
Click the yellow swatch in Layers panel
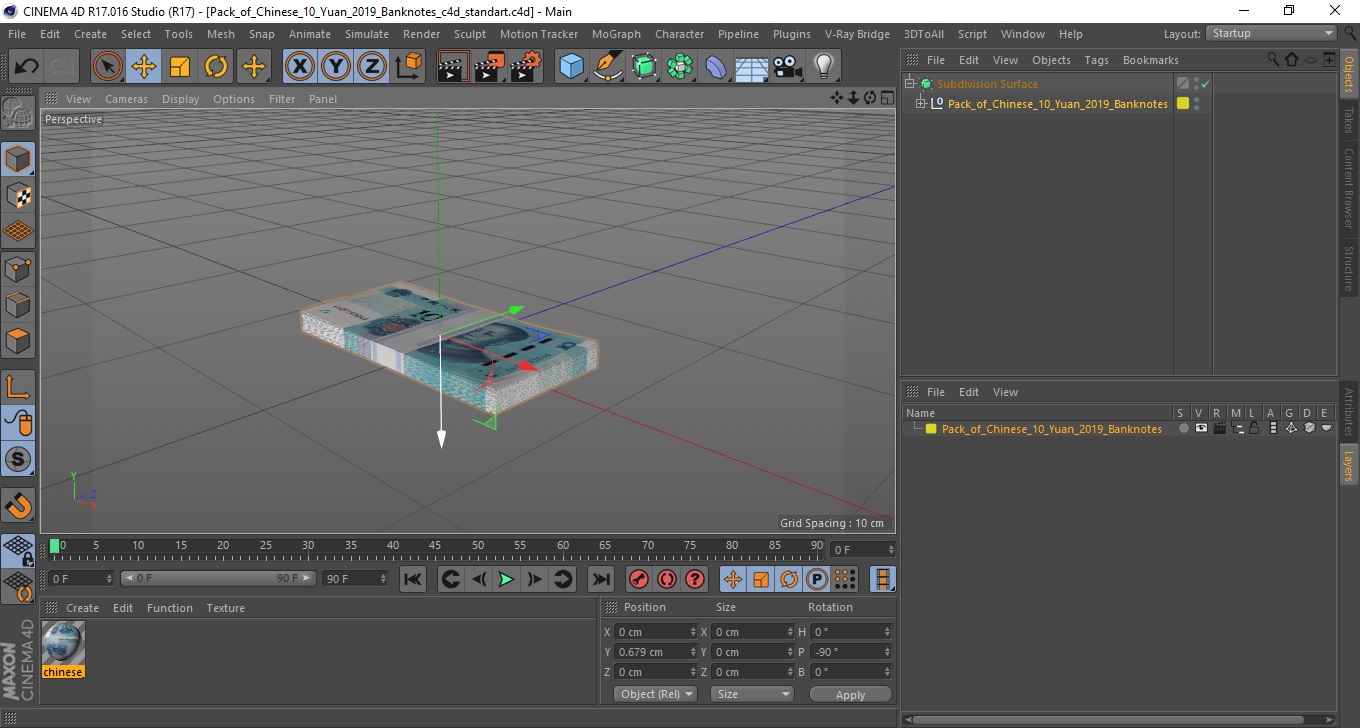[931, 429]
